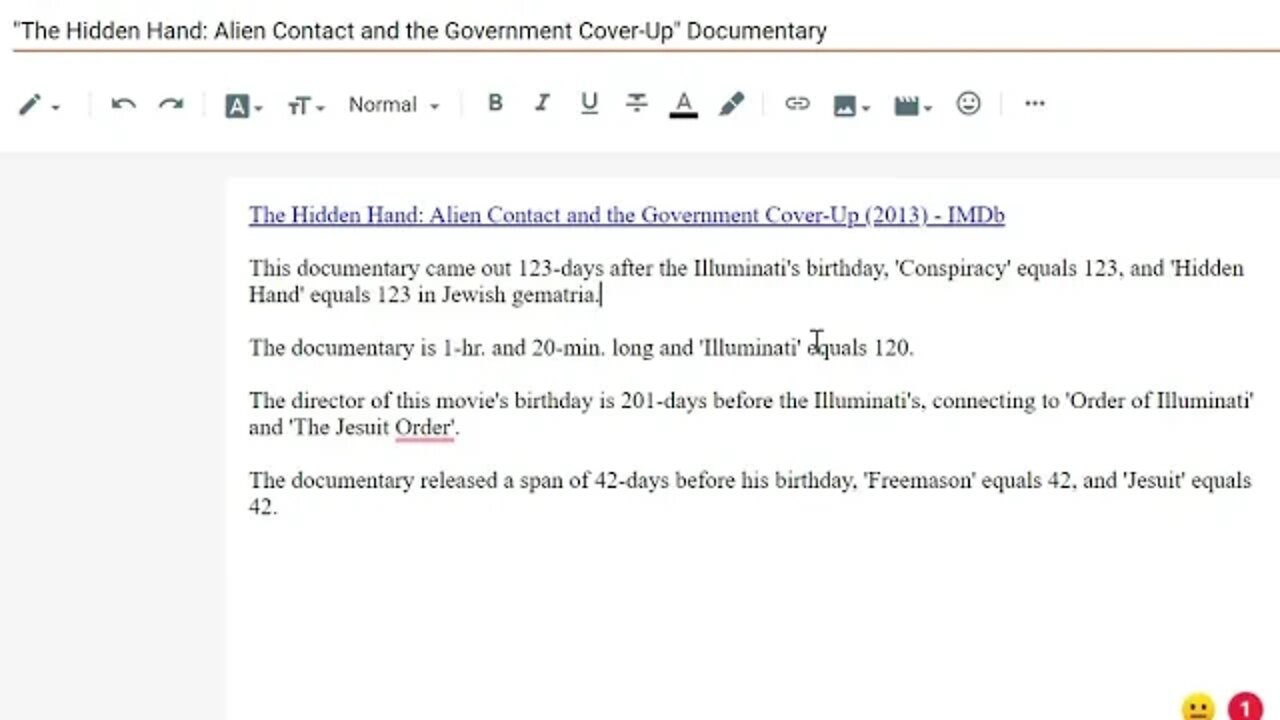Click the pencil compose mode icon
Image resolution: width=1280 pixels, height=720 pixels.
click(29, 105)
